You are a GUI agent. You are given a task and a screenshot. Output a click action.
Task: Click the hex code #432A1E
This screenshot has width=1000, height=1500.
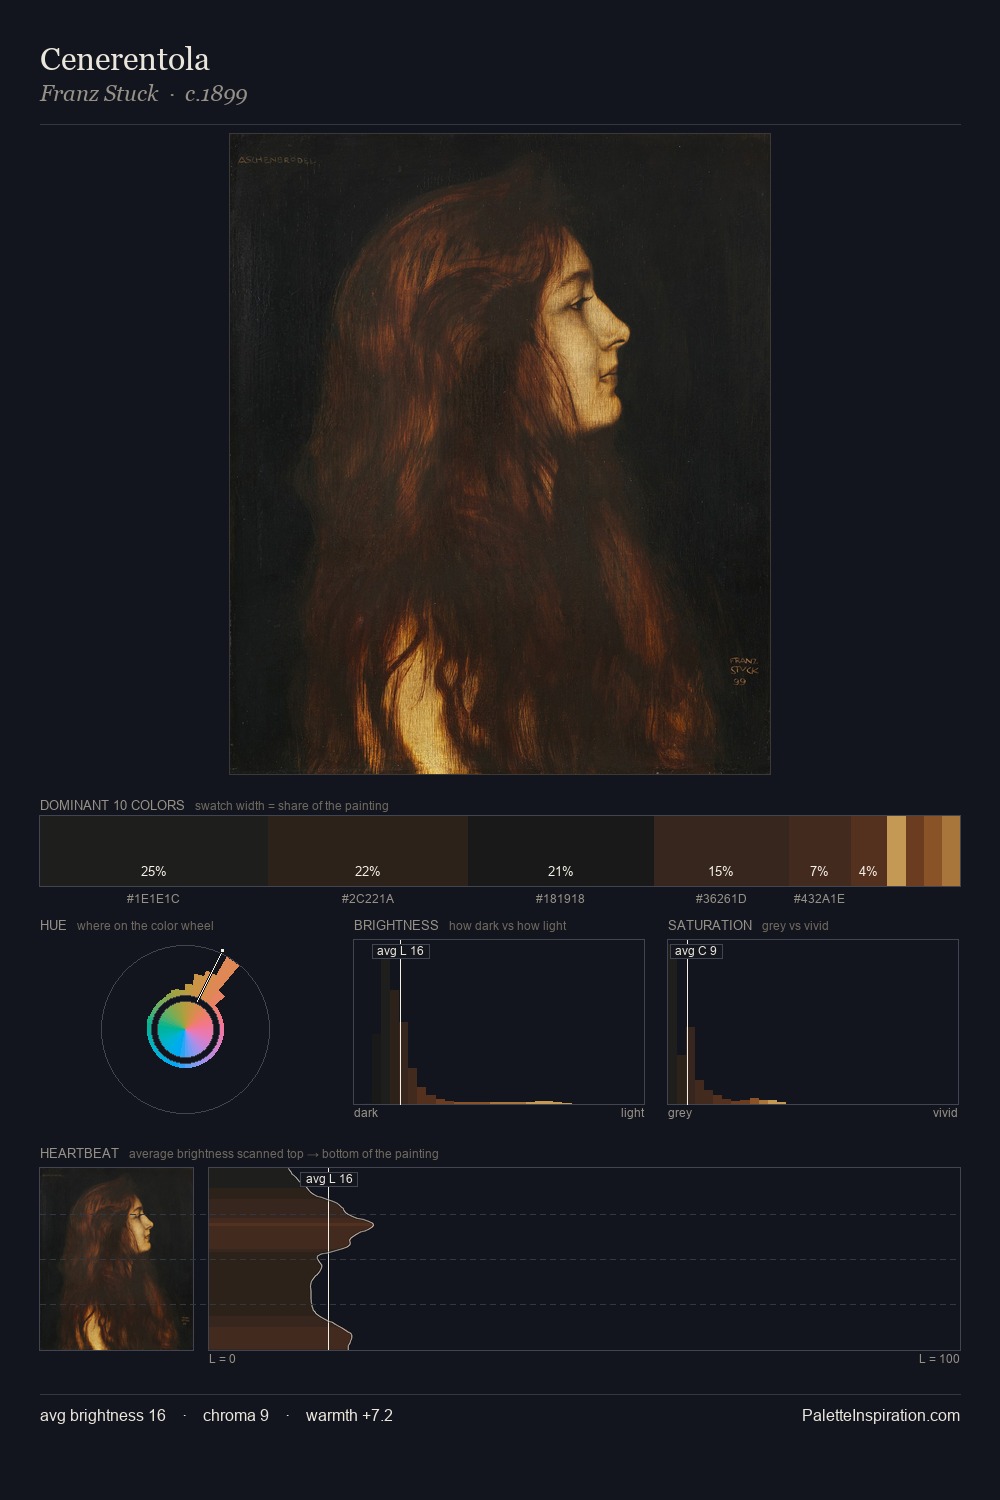click(x=819, y=899)
